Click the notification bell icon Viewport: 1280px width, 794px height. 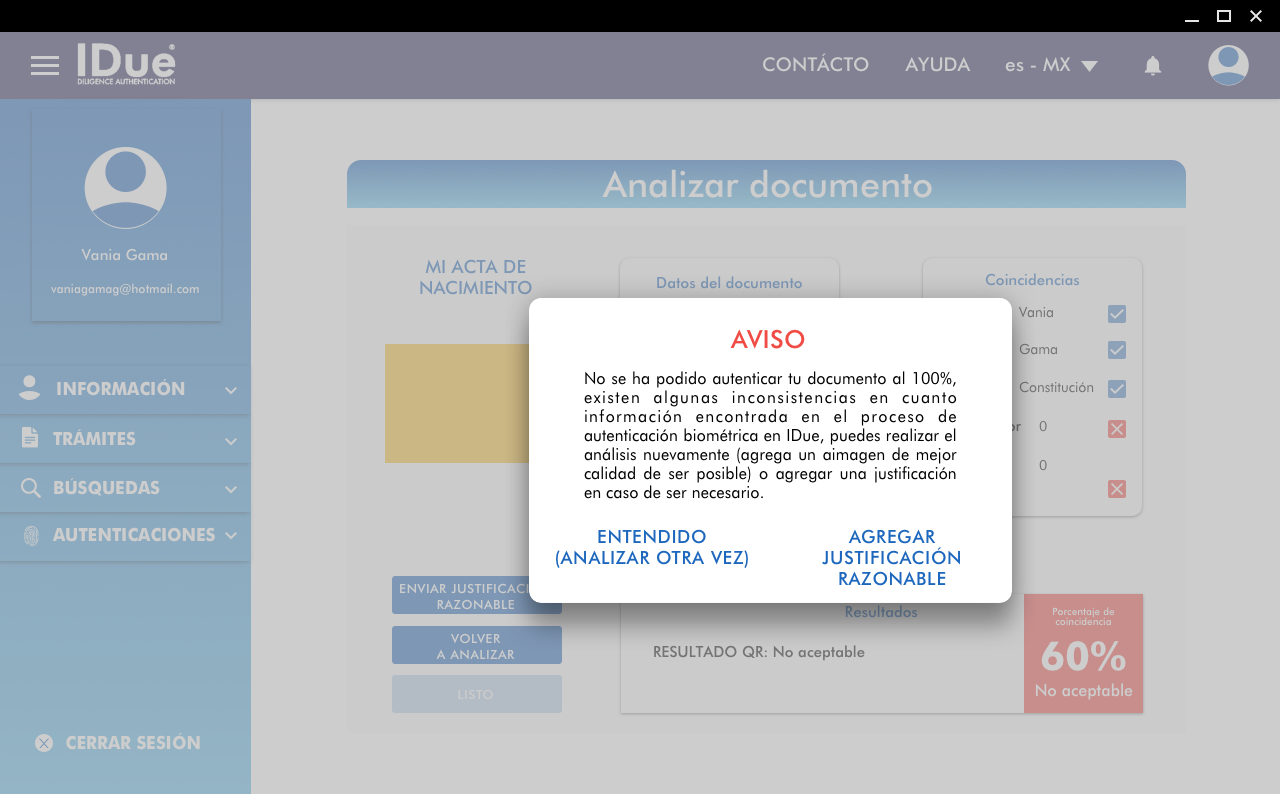pos(1152,66)
